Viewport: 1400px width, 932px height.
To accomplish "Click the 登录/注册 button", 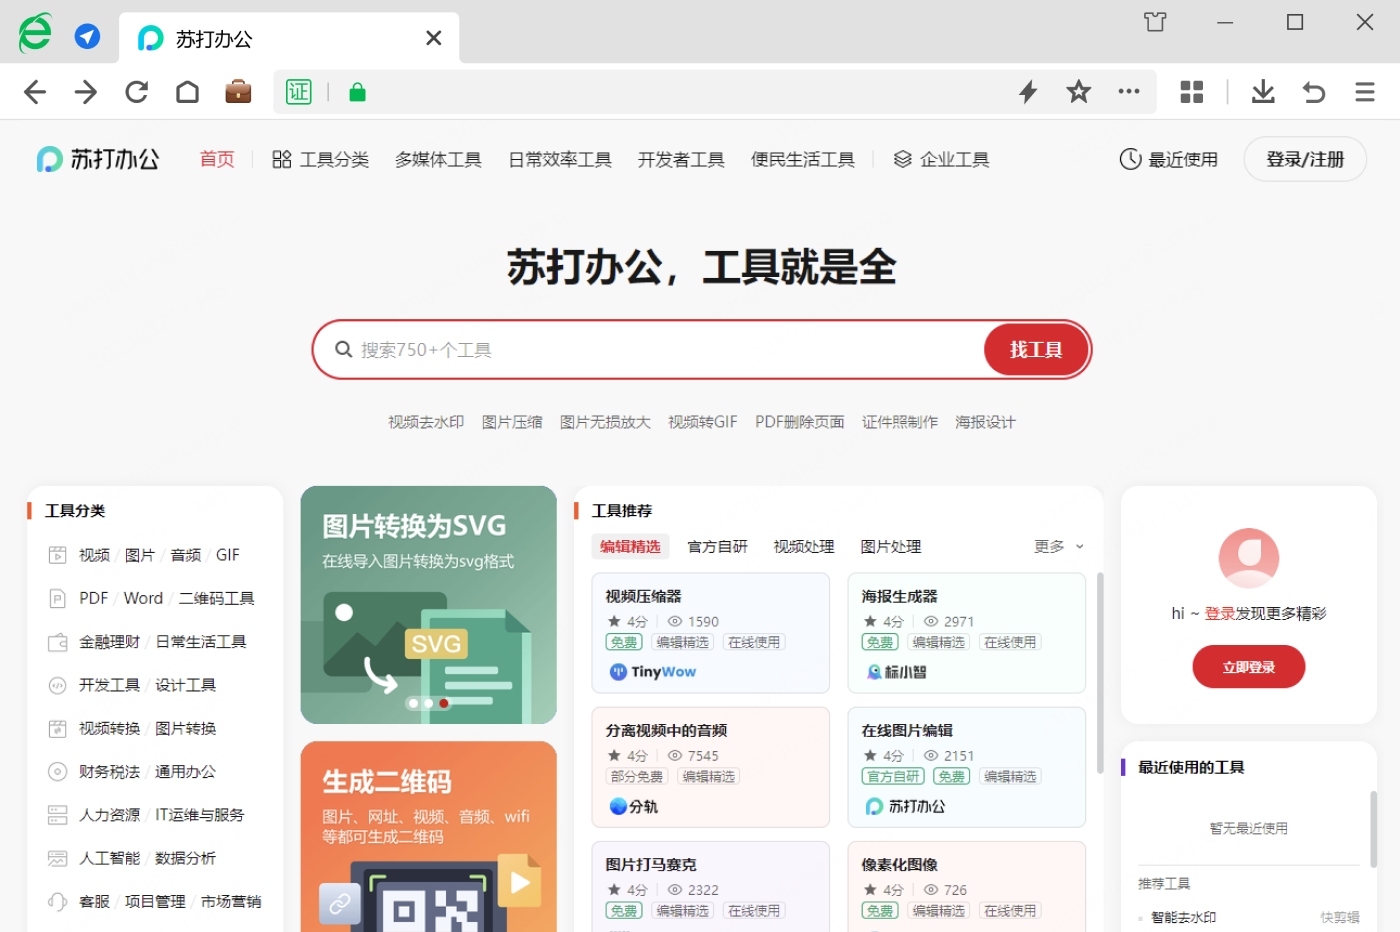I will 1305,159.
